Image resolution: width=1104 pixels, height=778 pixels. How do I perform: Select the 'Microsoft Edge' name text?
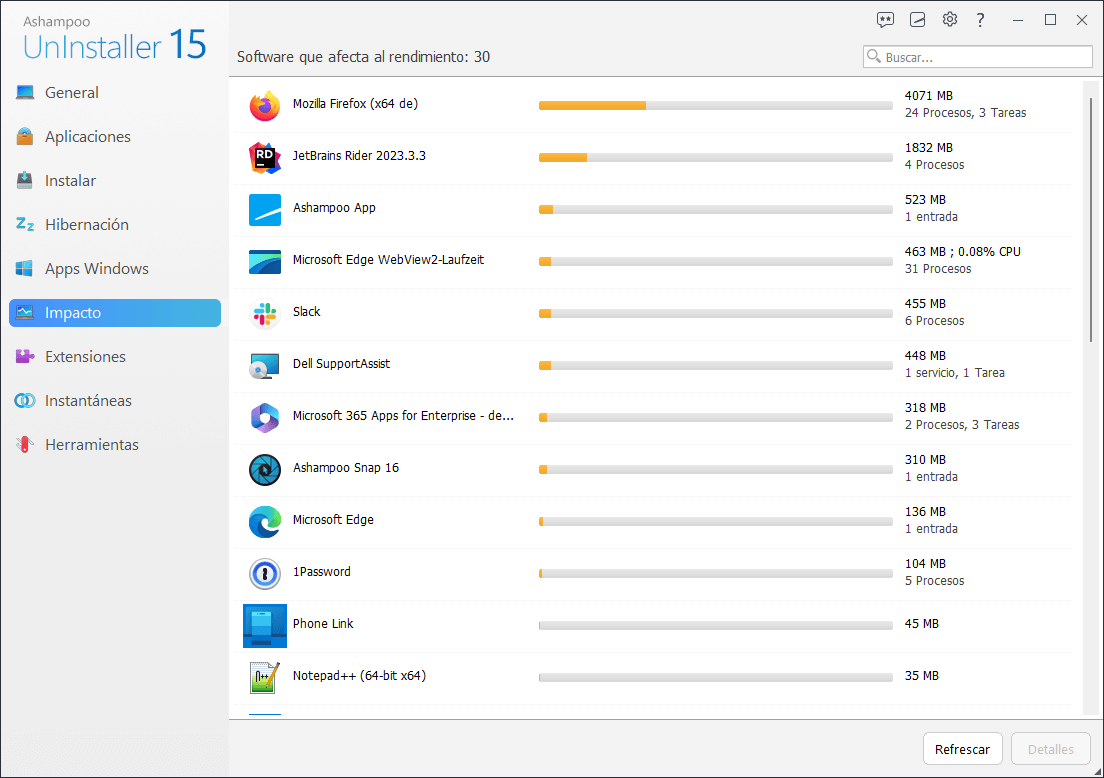333,520
